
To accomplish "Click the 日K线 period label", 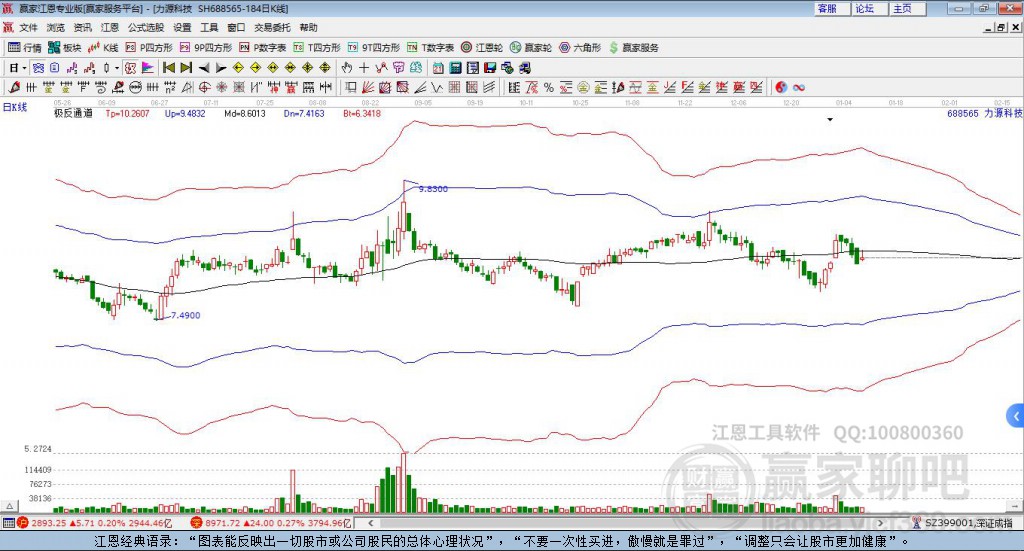I will click(15, 107).
